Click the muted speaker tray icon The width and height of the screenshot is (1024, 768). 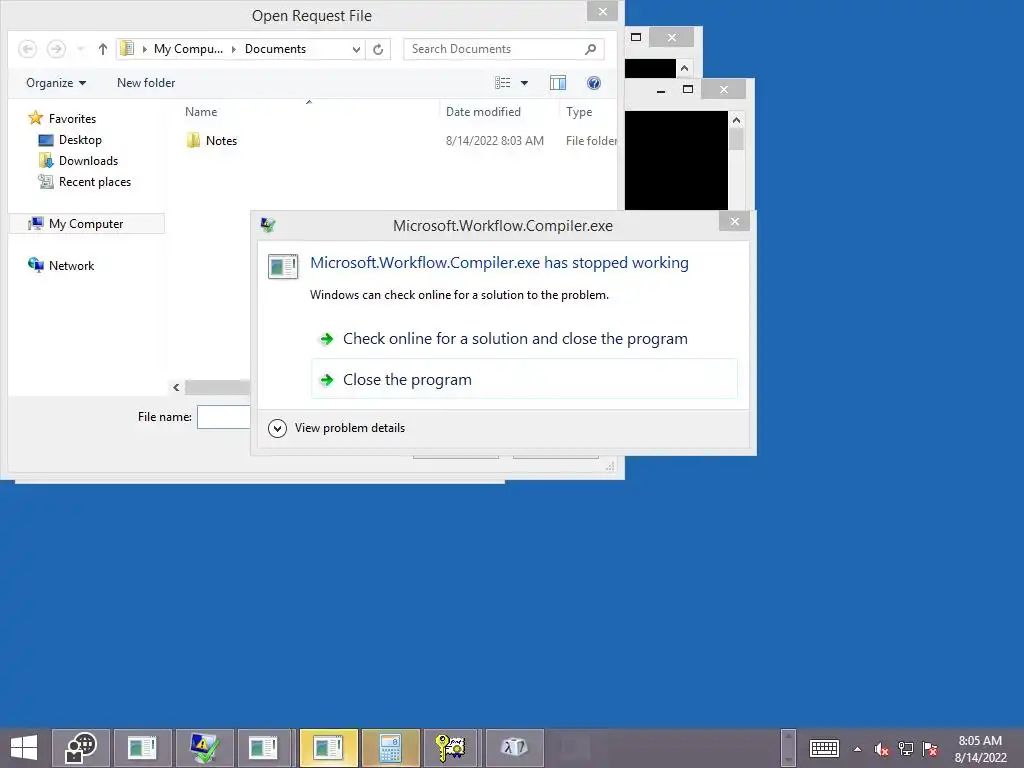click(x=882, y=749)
